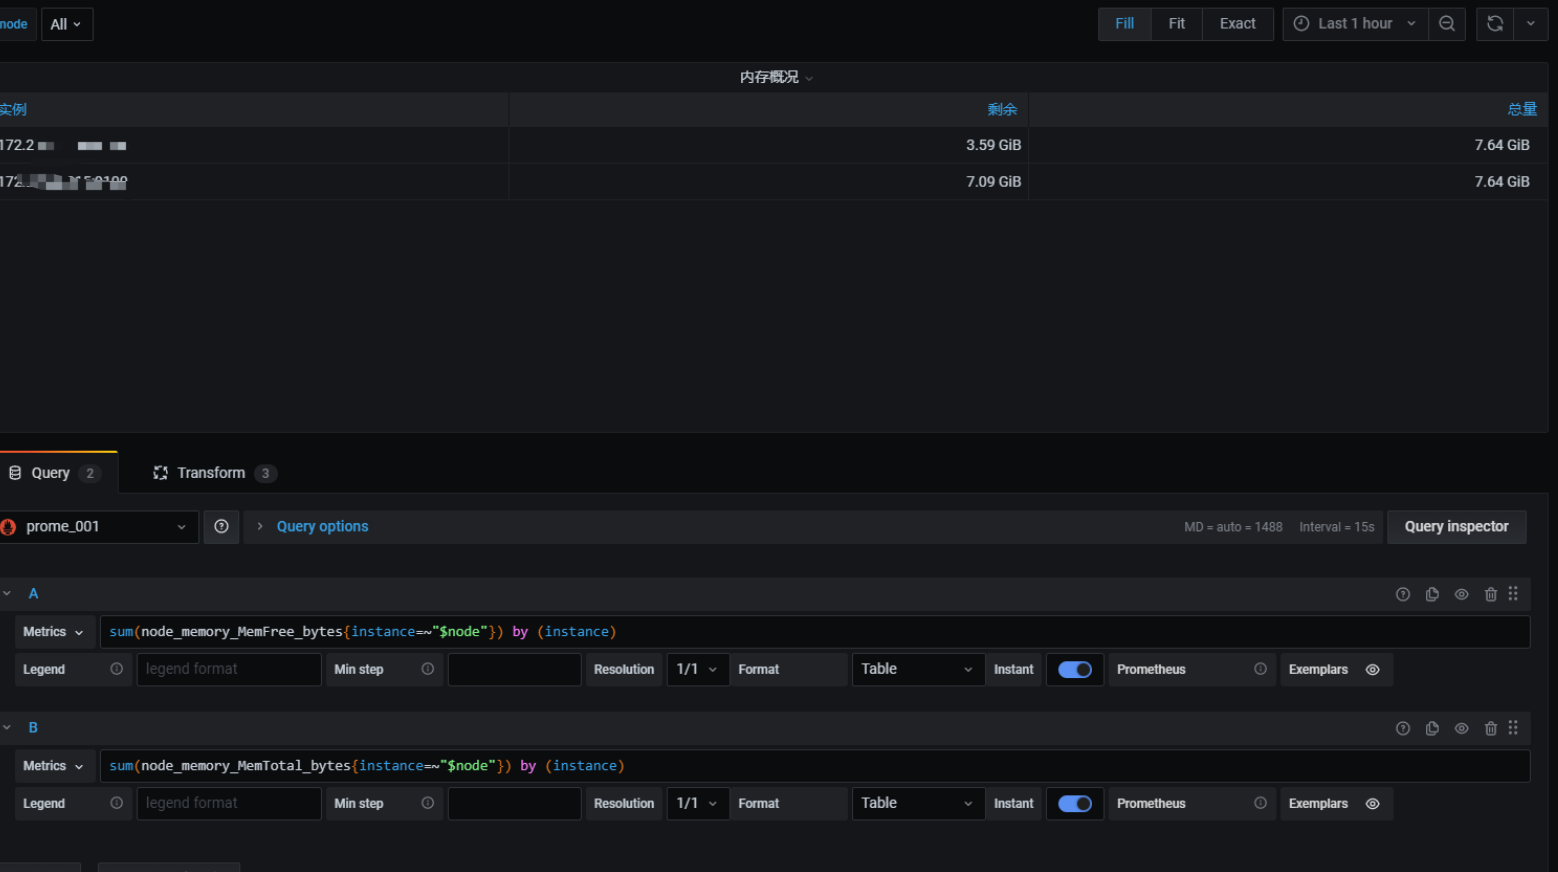
Task: Select the Fit view mode
Action: click(x=1177, y=24)
